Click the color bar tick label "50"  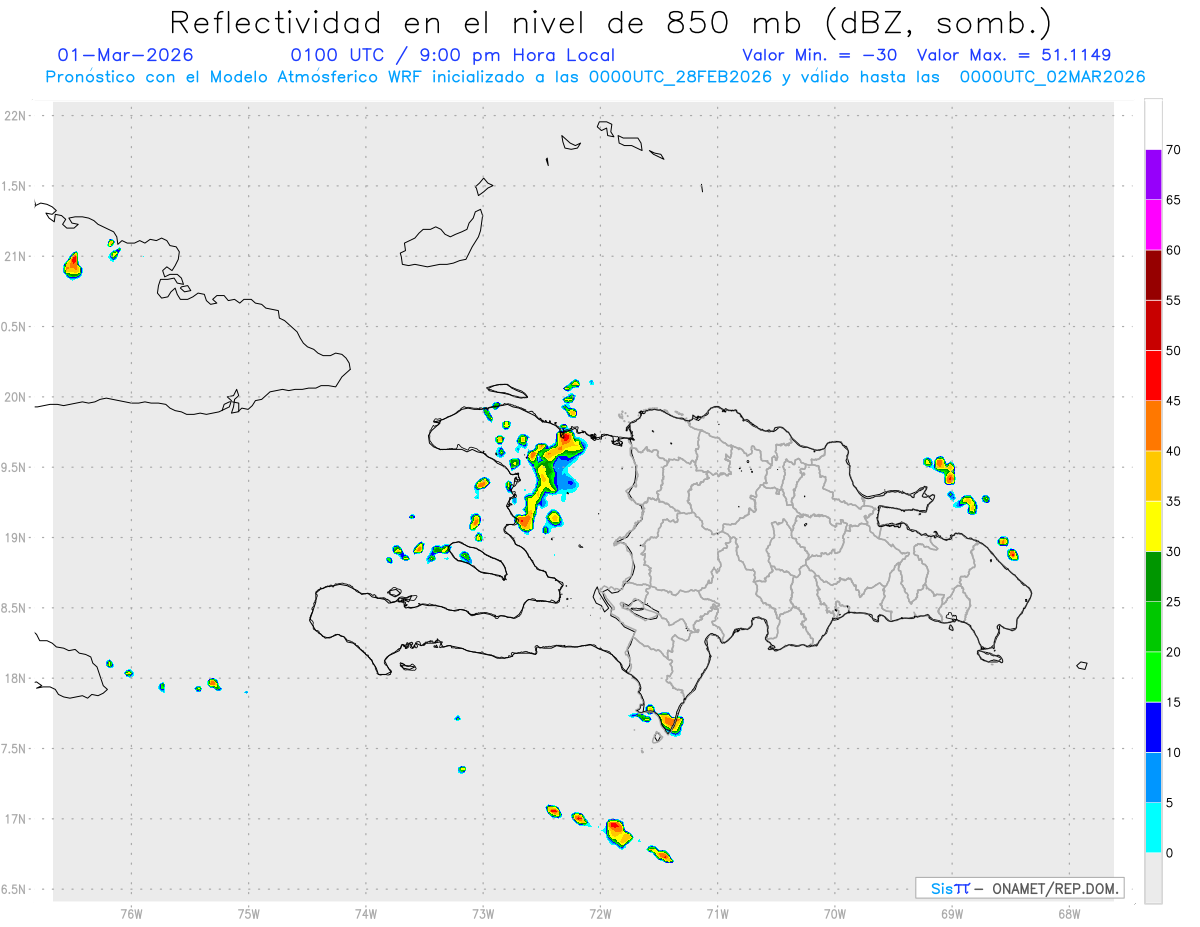1174,350
